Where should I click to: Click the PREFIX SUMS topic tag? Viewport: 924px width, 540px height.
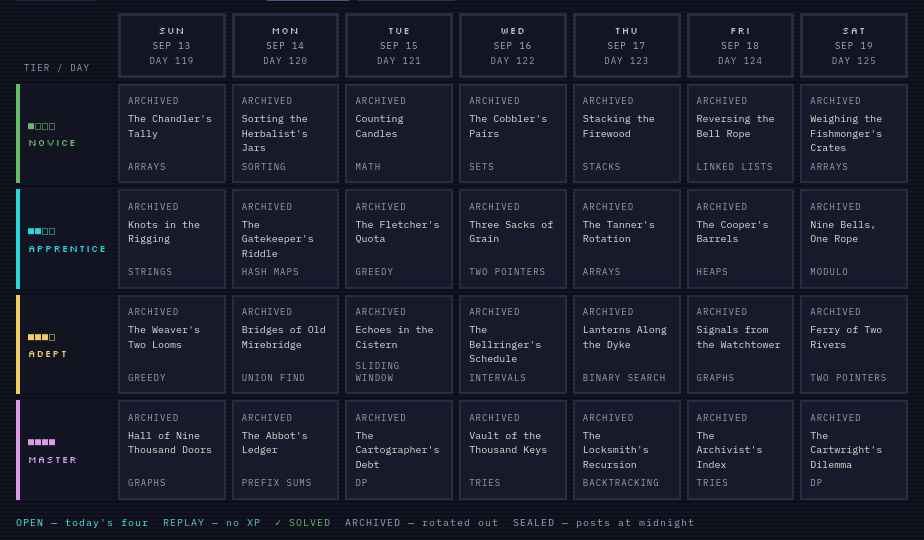coord(276,482)
